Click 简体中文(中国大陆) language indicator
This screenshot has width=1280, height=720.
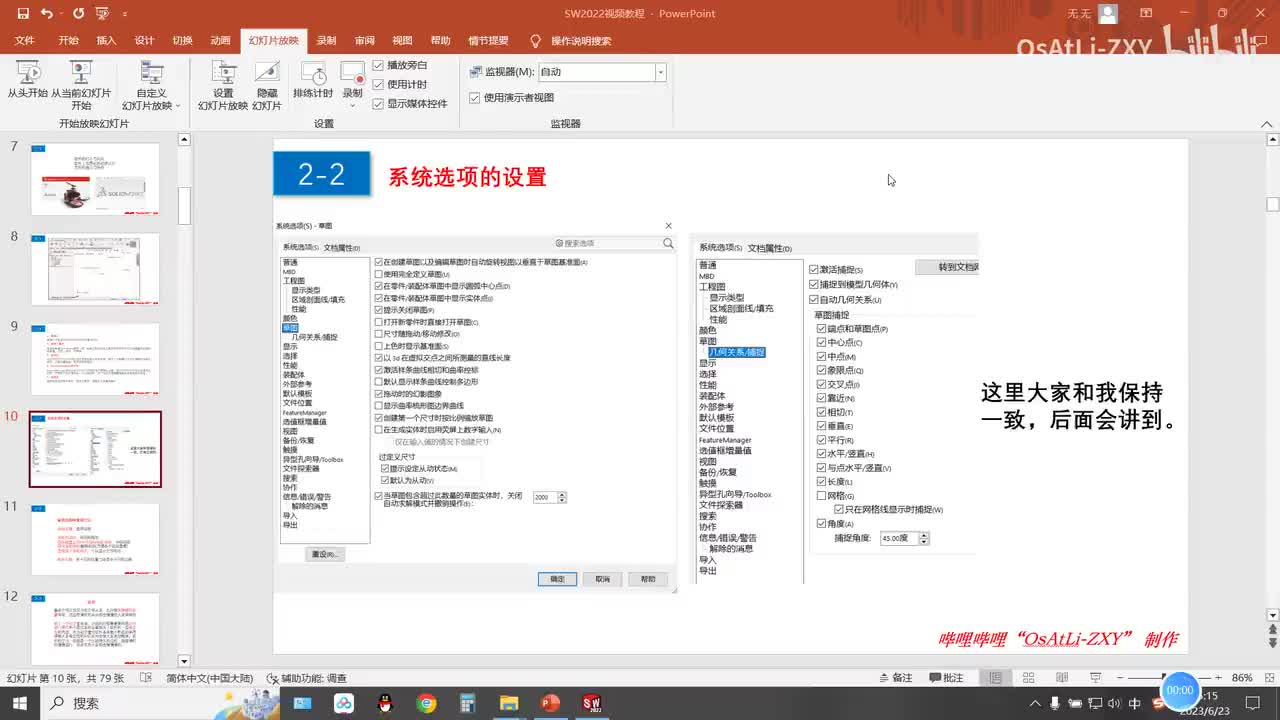(209, 678)
